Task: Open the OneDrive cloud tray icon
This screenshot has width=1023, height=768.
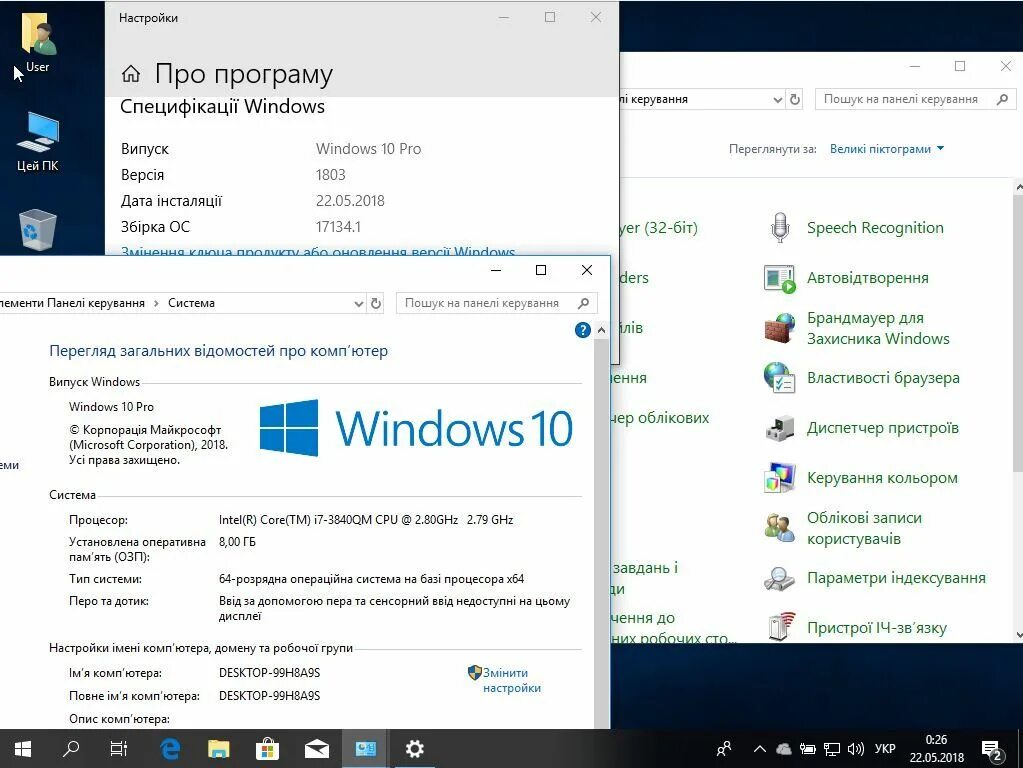Action: click(x=784, y=749)
